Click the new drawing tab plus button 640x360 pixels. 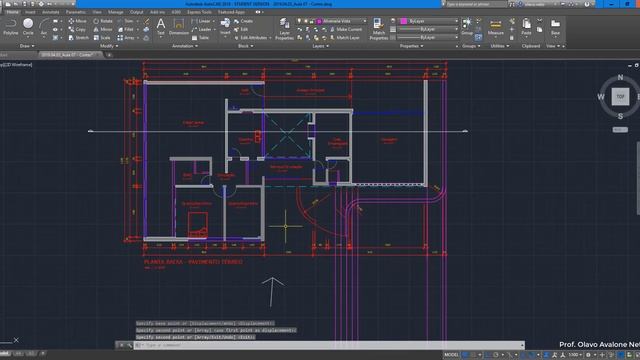(109, 55)
